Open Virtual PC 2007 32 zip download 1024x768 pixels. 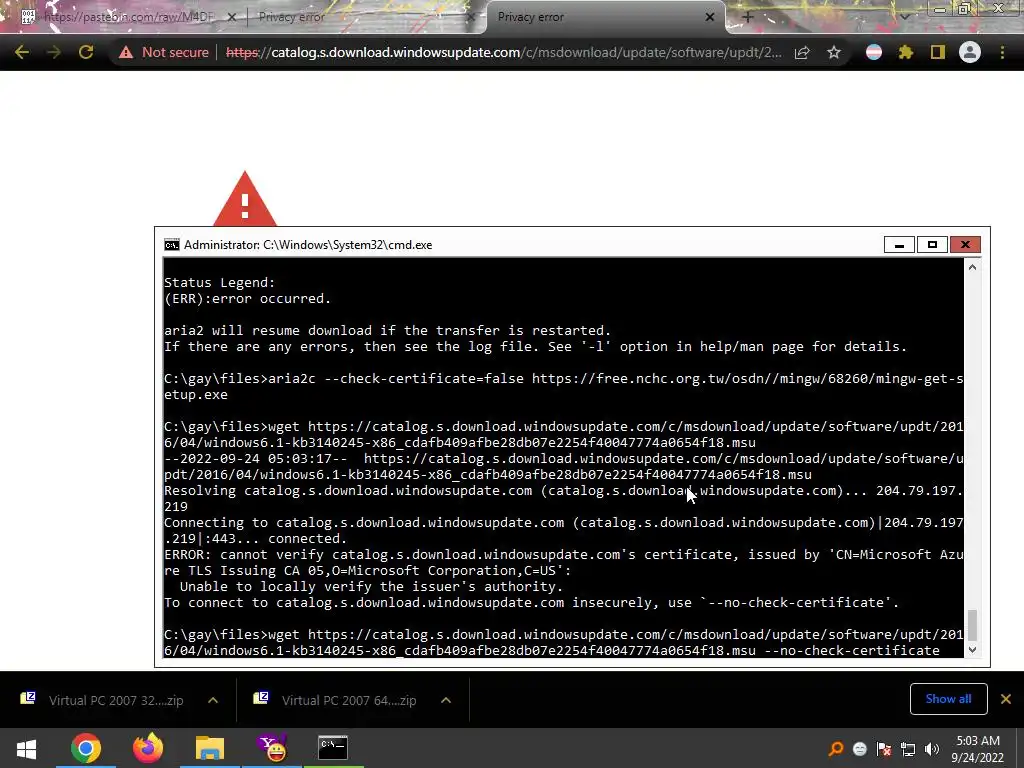click(102, 700)
